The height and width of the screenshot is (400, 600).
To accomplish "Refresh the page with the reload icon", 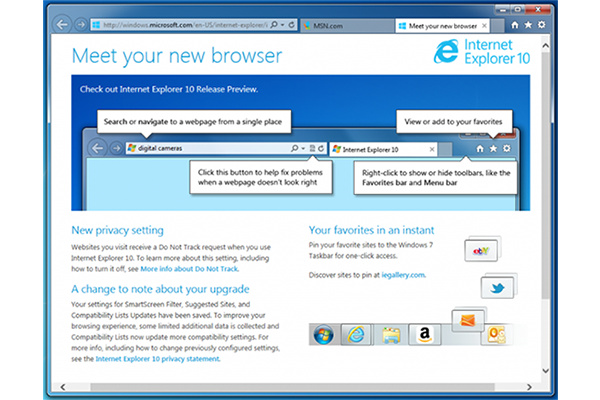I will 292,25.
